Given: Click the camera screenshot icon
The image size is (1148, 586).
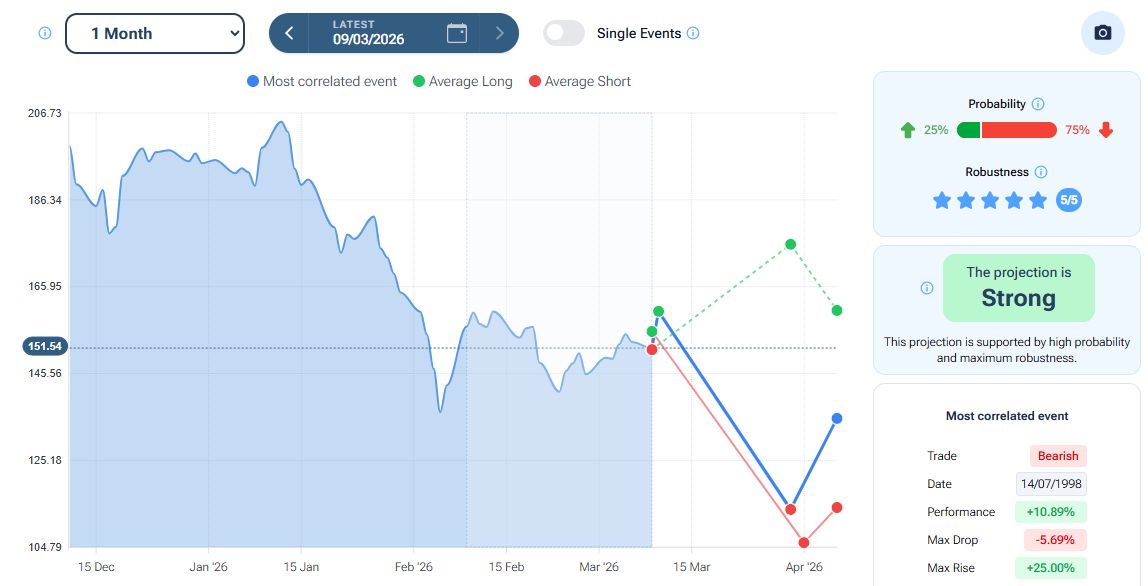Looking at the screenshot, I should point(1103,33).
